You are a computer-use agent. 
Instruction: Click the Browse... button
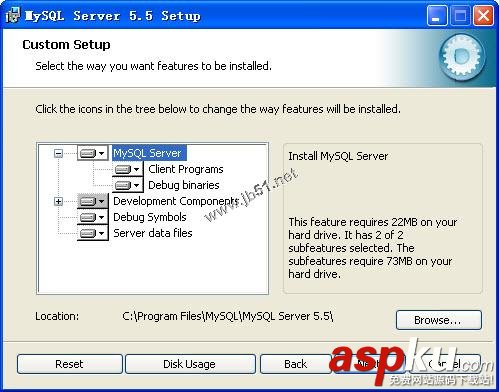pyautogui.click(x=439, y=320)
